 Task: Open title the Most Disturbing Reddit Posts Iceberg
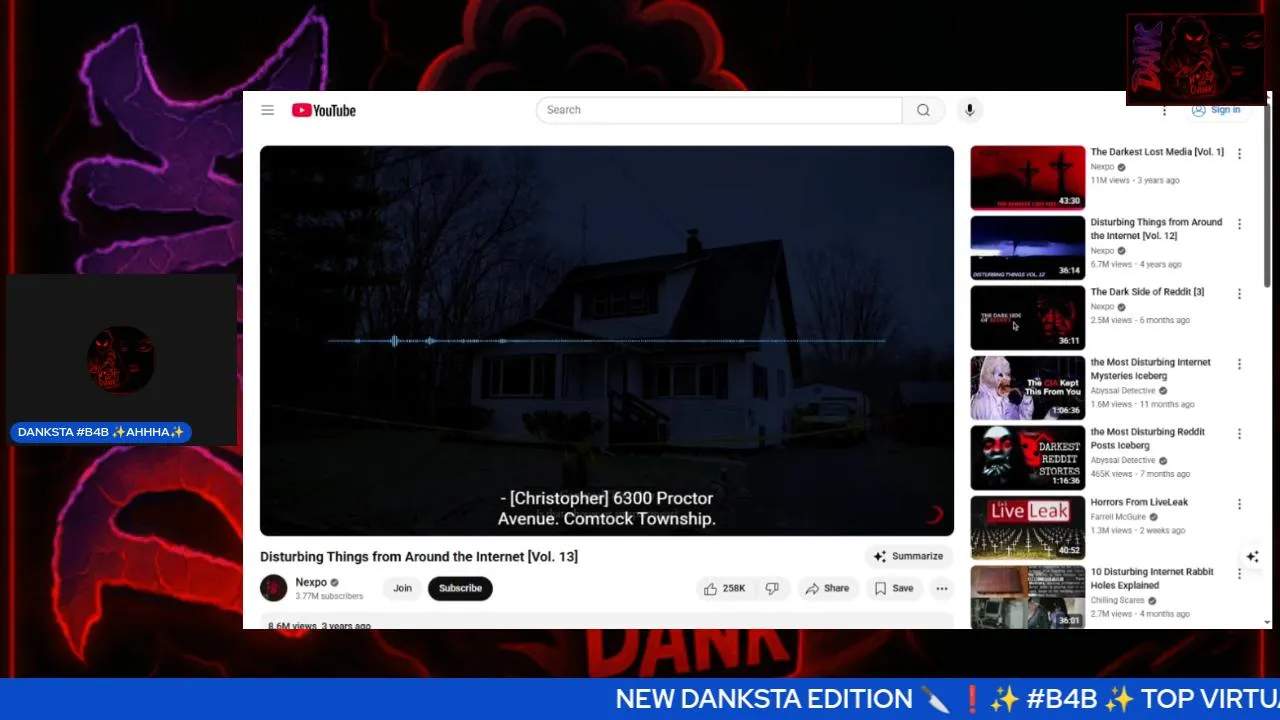[x=1147, y=439]
